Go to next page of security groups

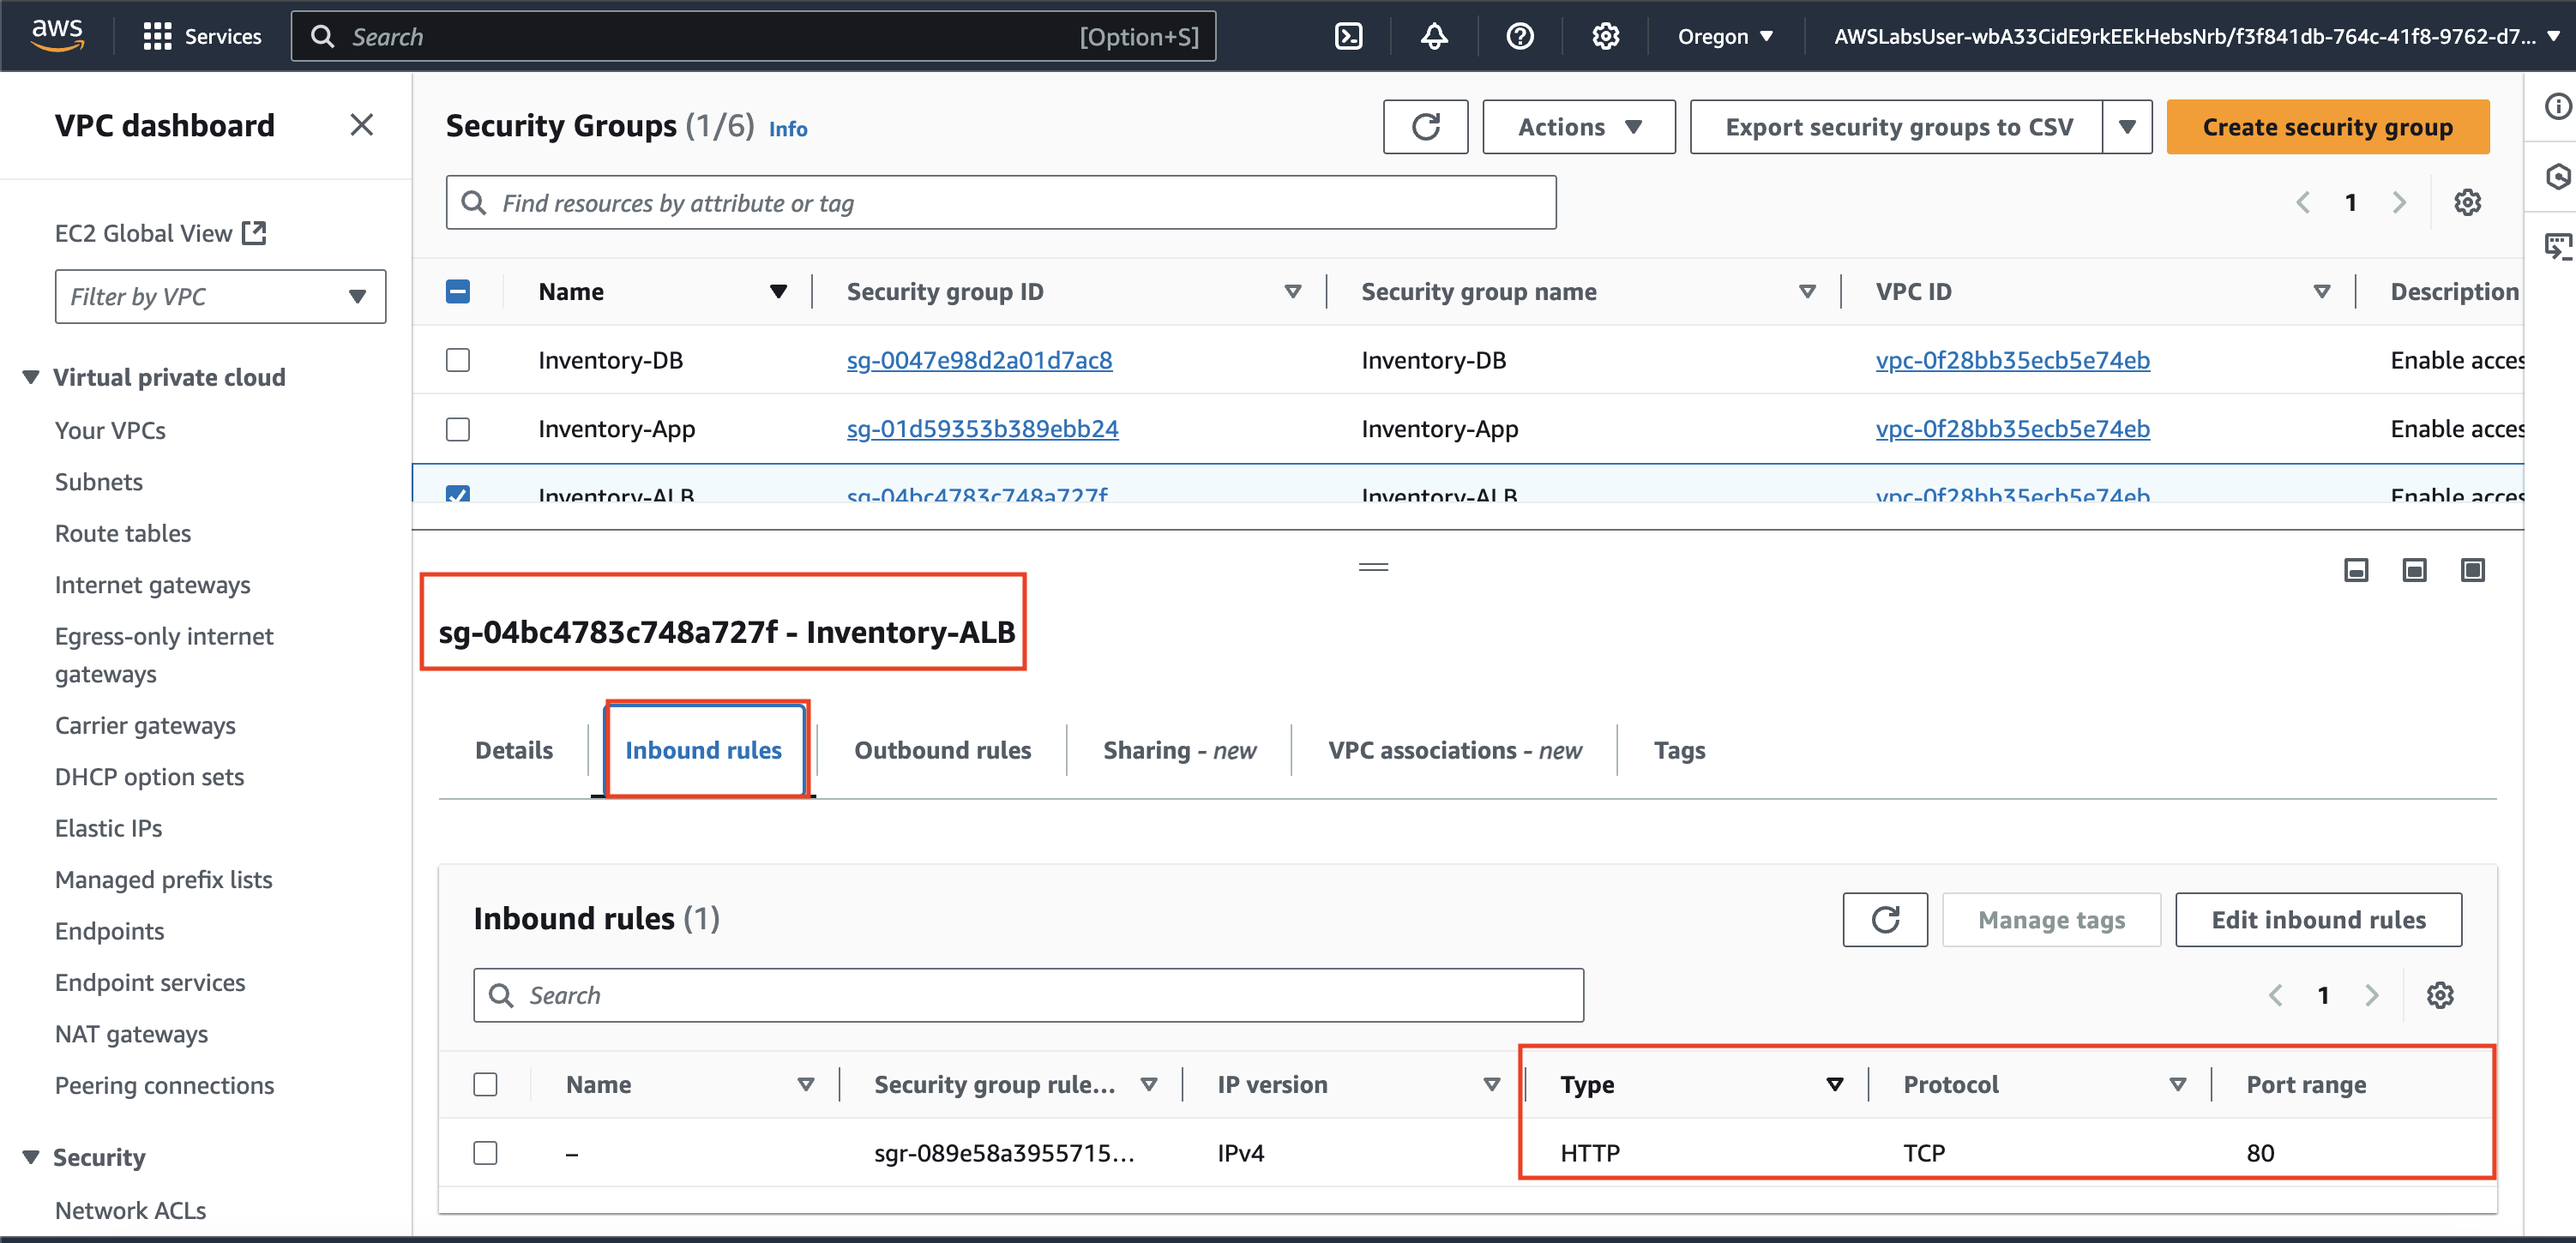[2399, 202]
